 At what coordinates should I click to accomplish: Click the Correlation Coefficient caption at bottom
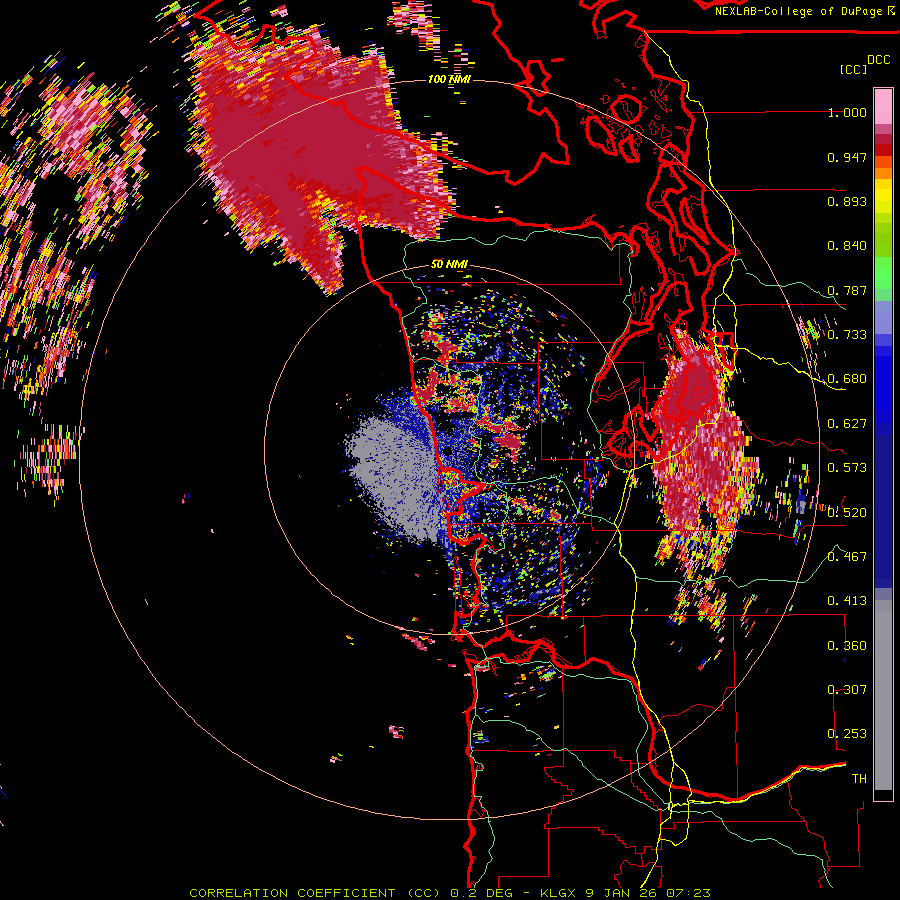pyautogui.click(x=450, y=893)
